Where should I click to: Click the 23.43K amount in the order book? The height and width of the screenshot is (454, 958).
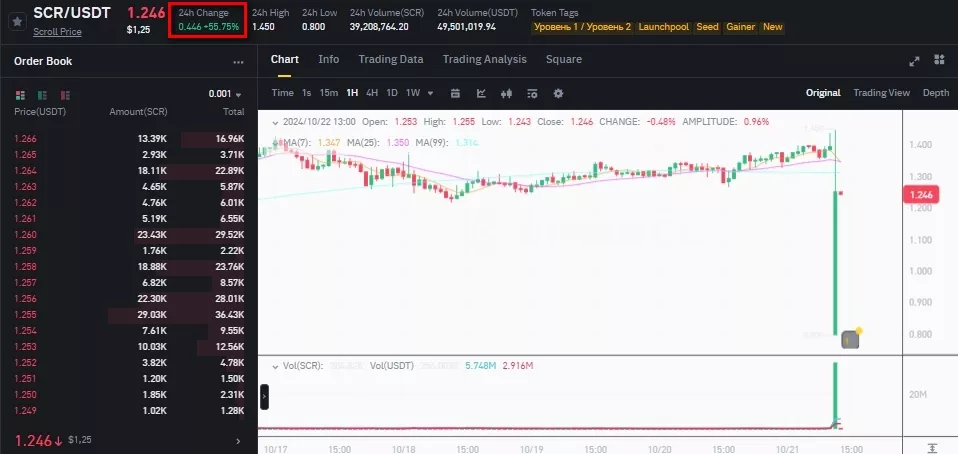click(152, 235)
